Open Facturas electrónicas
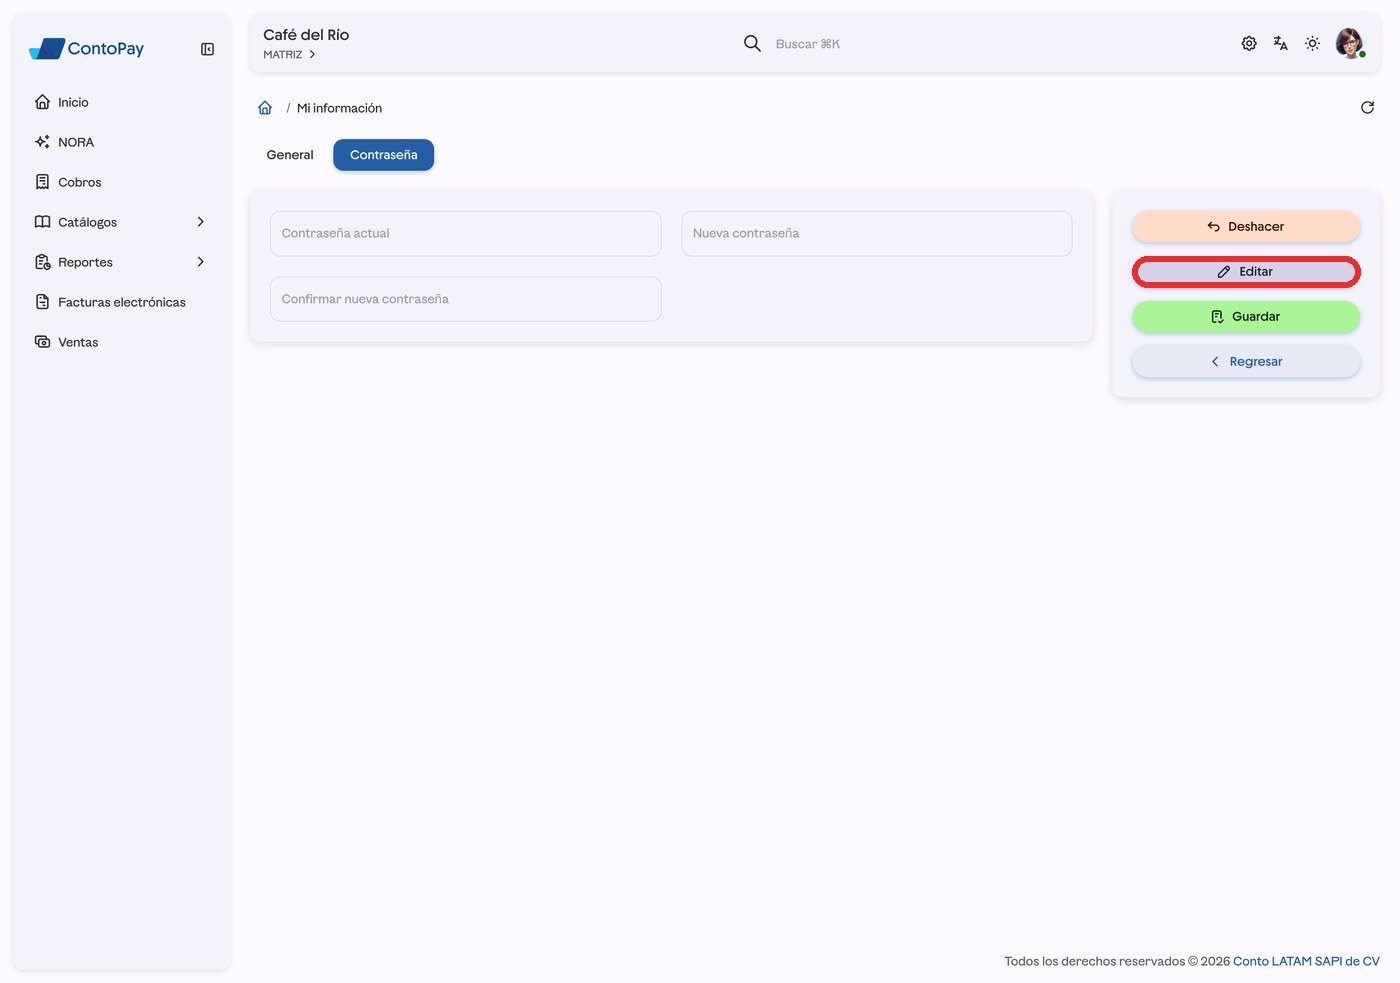 (x=120, y=302)
